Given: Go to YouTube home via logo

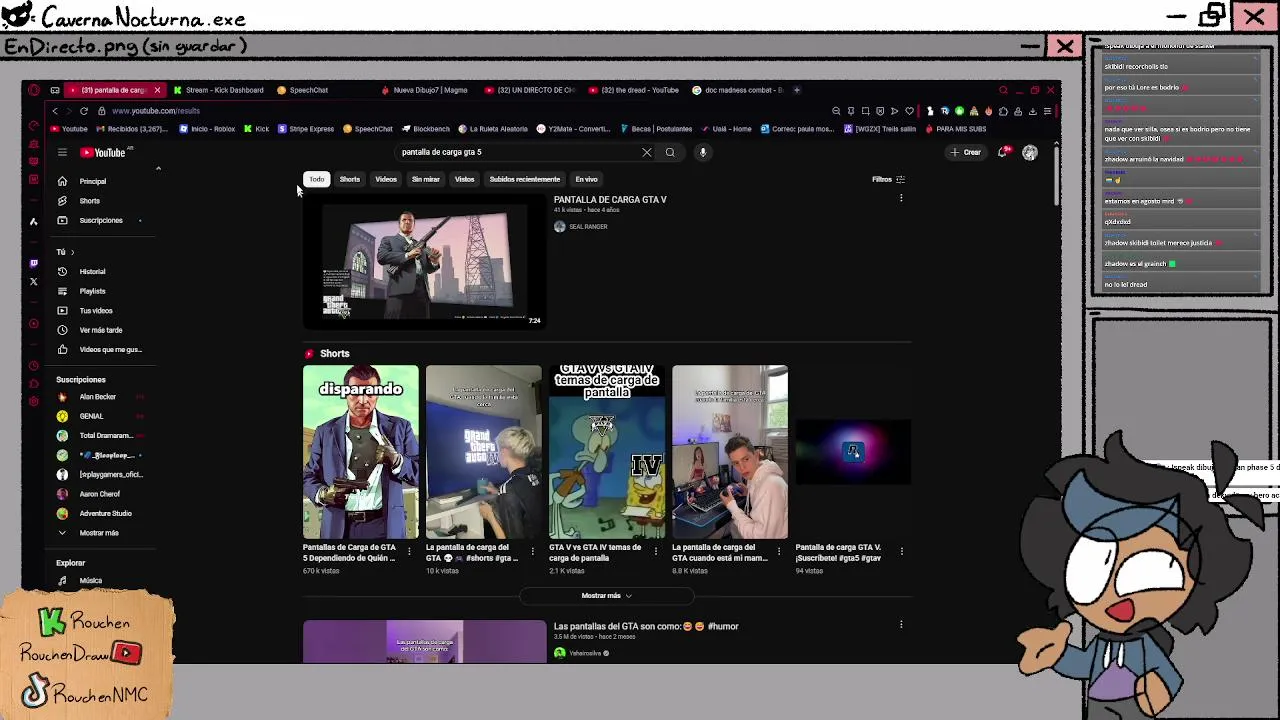Looking at the screenshot, I should click(103, 153).
